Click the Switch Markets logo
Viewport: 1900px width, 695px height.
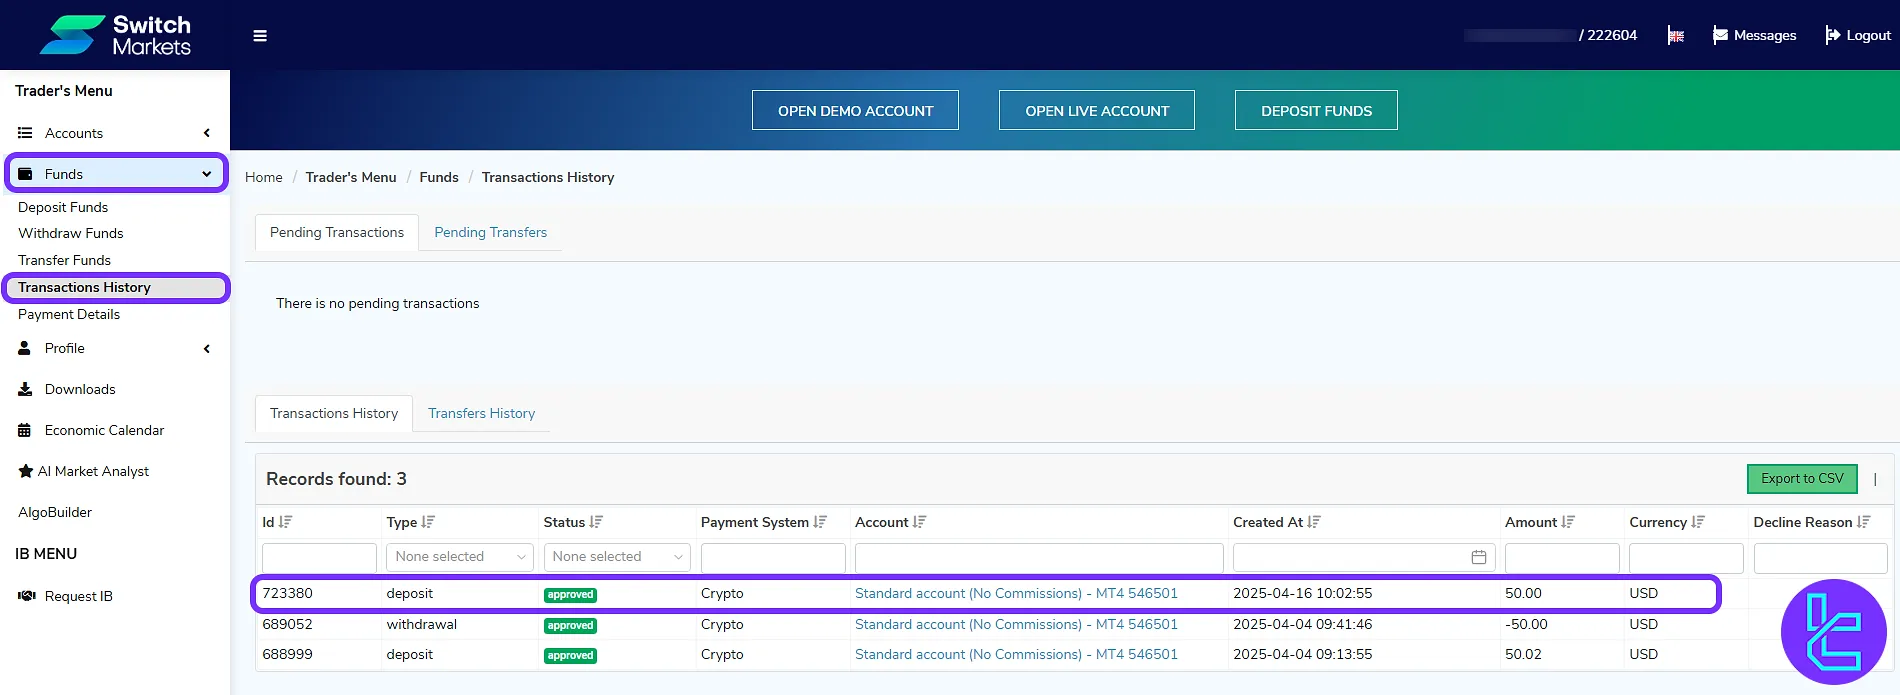(x=115, y=35)
